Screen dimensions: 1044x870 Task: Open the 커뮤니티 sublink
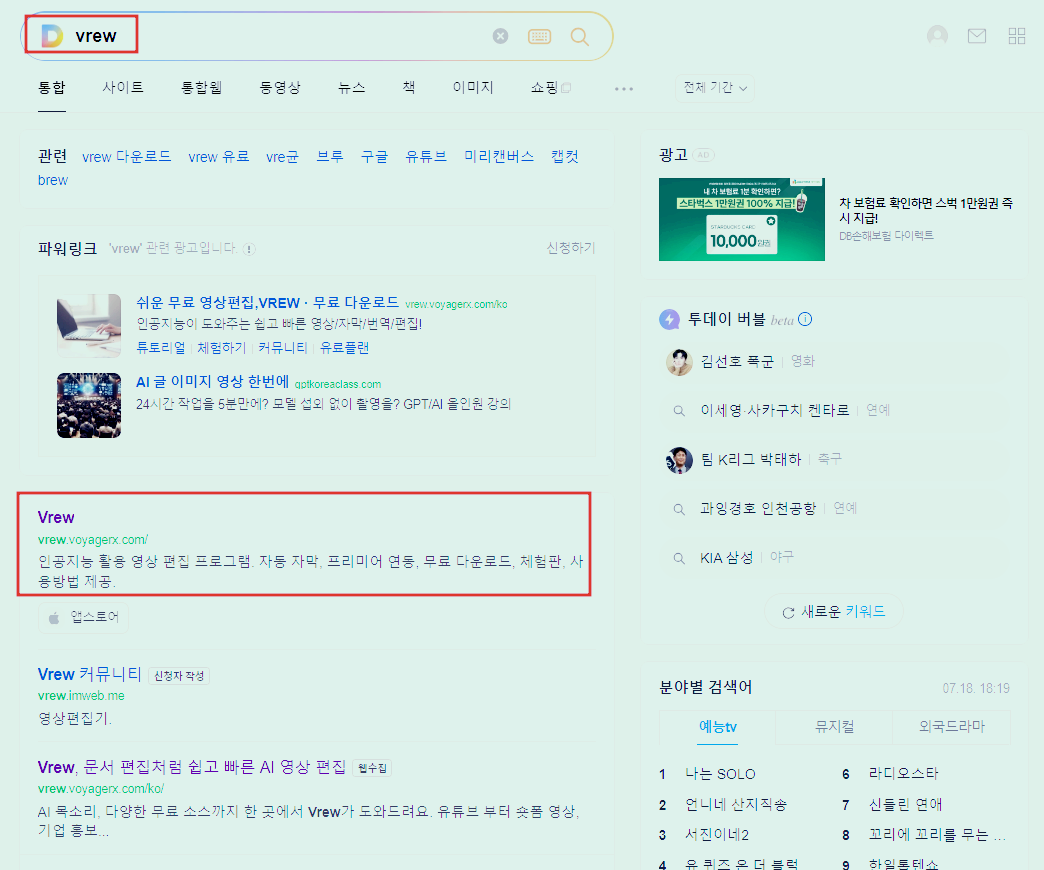283,347
